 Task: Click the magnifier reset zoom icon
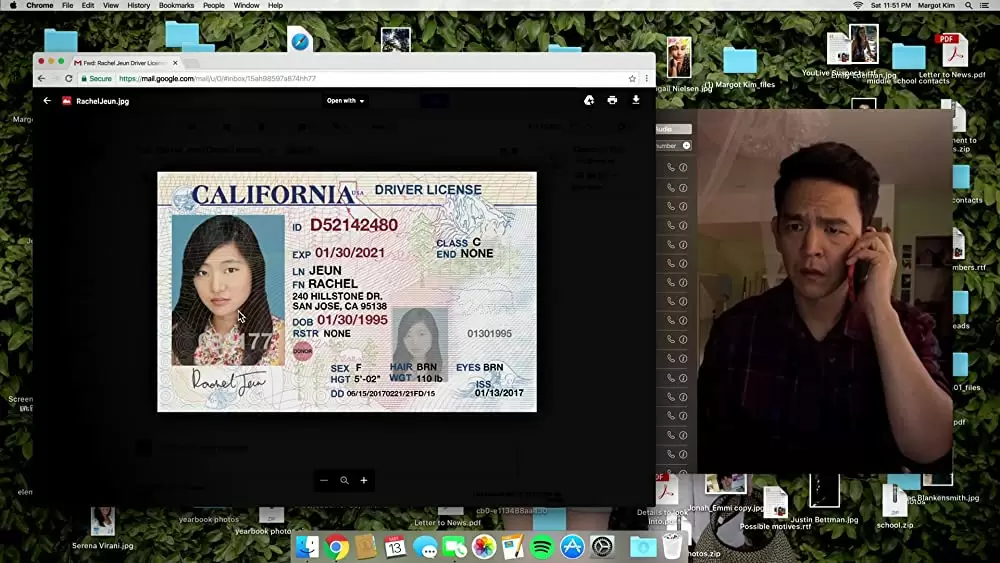tap(344, 481)
